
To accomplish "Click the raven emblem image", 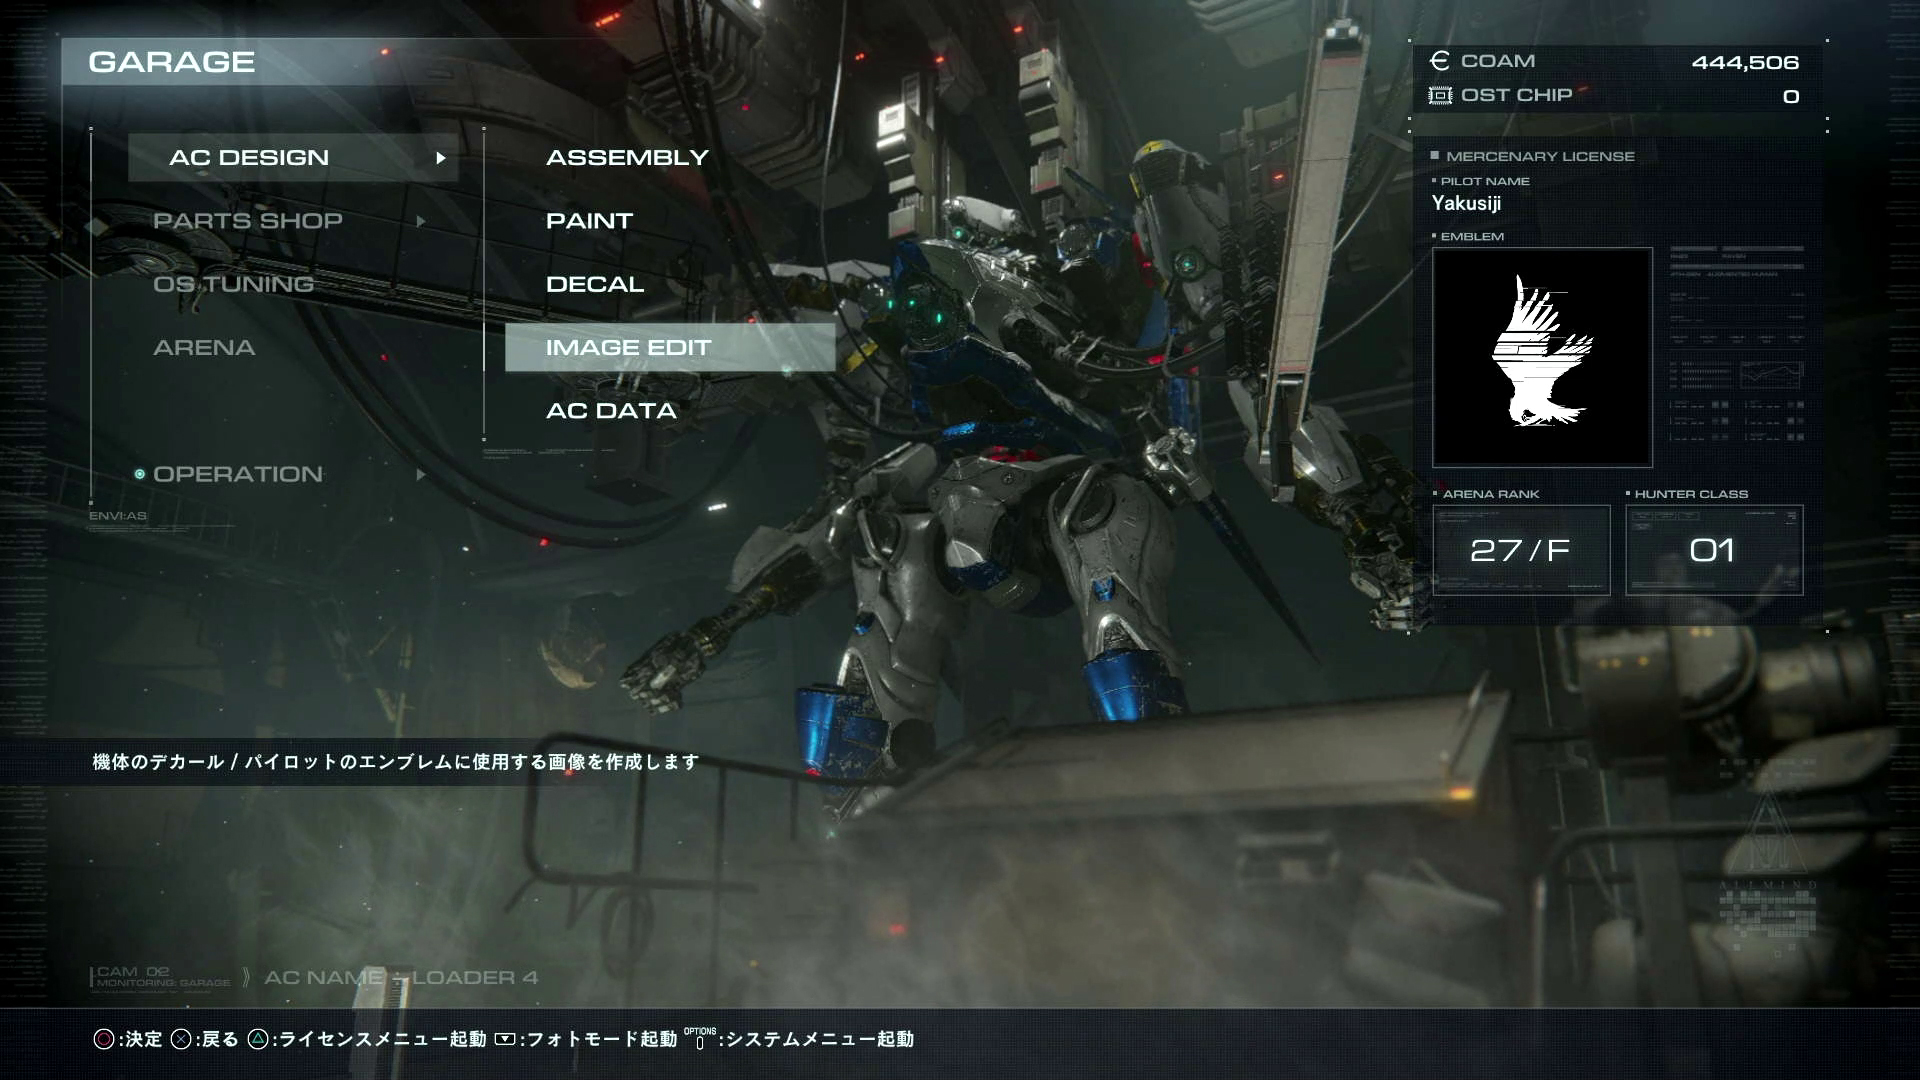I will pyautogui.click(x=1541, y=357).
